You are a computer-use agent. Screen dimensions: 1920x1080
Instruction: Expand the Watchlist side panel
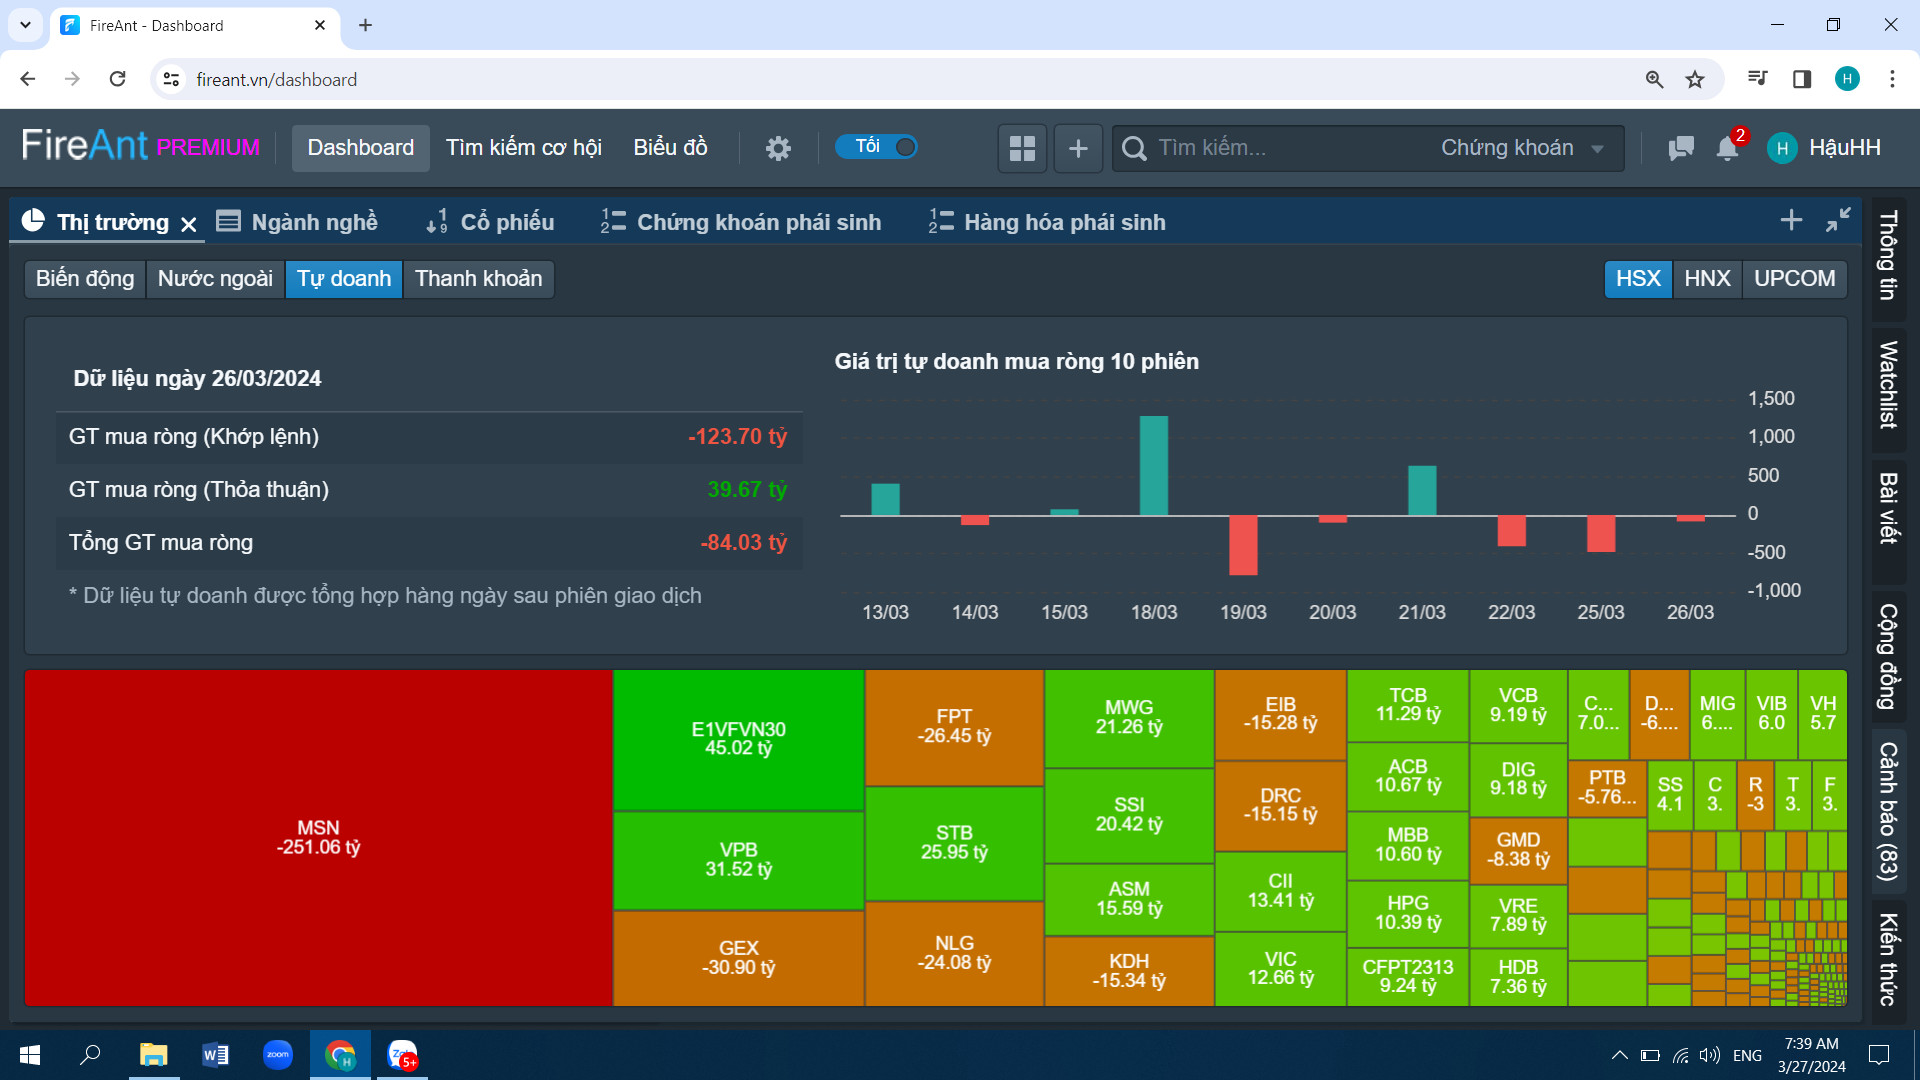click(x=1888, y=384)
